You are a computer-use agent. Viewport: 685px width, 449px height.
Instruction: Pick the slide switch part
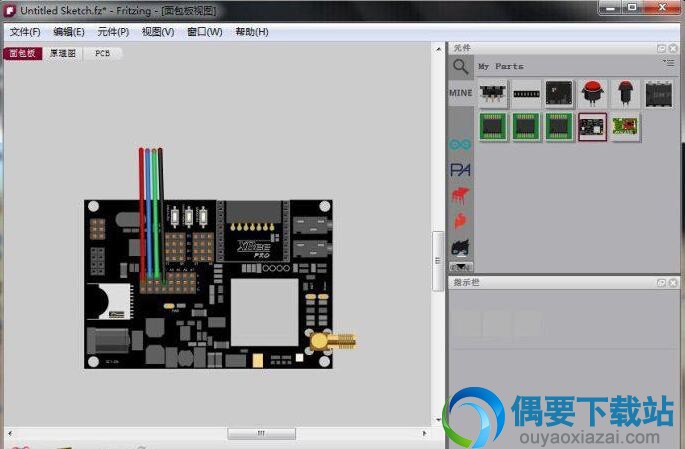[493, 93]
